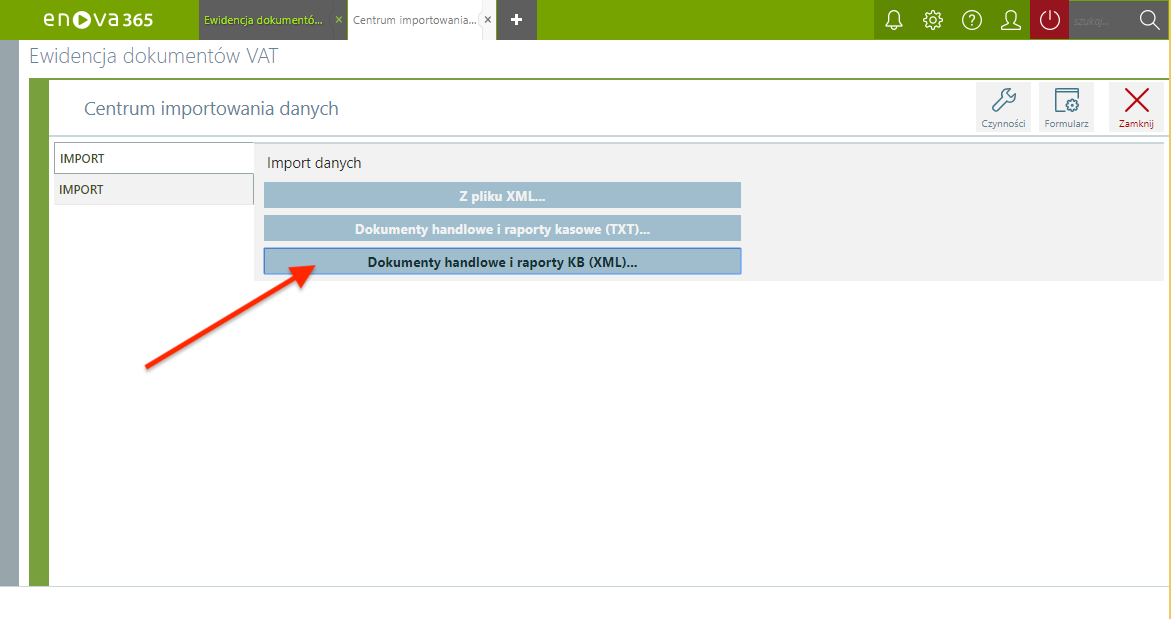
Task: Open settings via the gear icon
Action: (x=933, y=20)
